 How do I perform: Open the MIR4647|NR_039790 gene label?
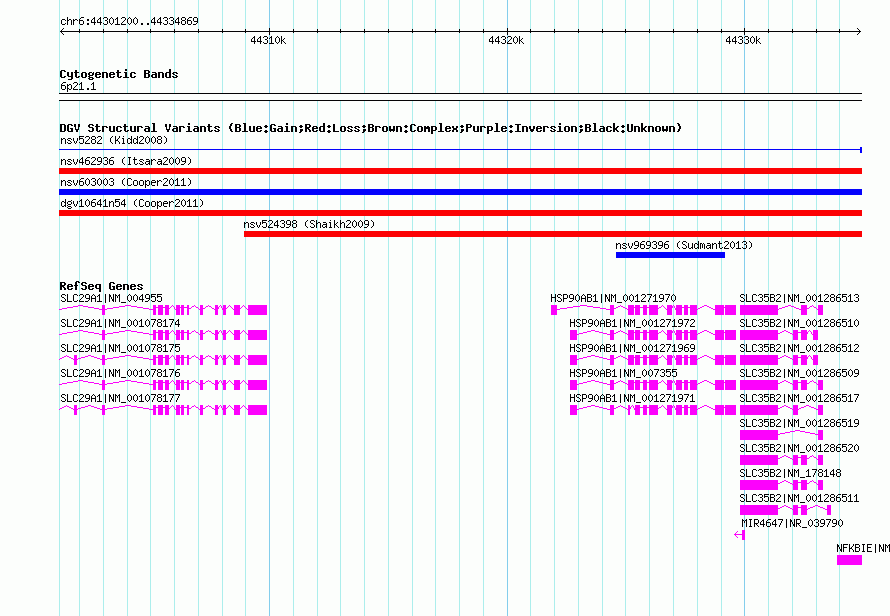click(x=792, y=523)
